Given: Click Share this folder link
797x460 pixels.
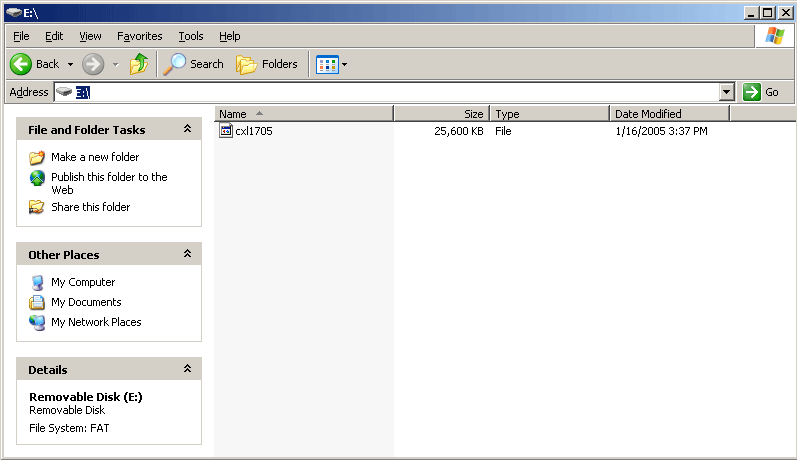Looking at the screenshot, I should click(x=90, y=207).
